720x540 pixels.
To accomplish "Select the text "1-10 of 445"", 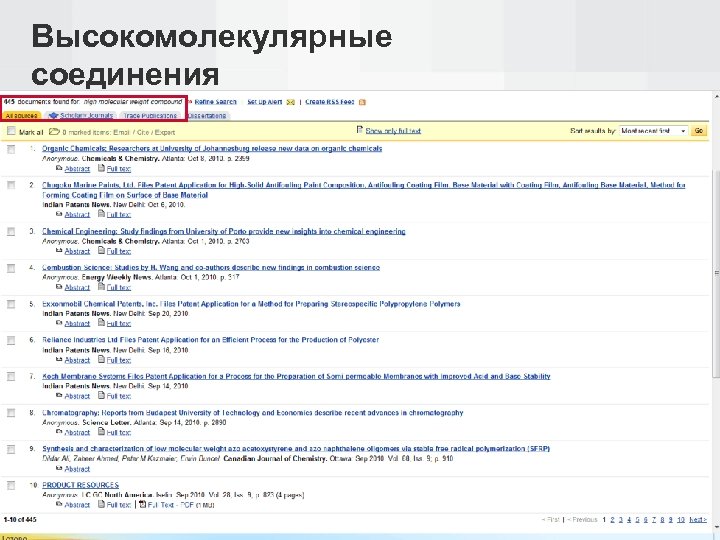I will click(x=20, y=520).
